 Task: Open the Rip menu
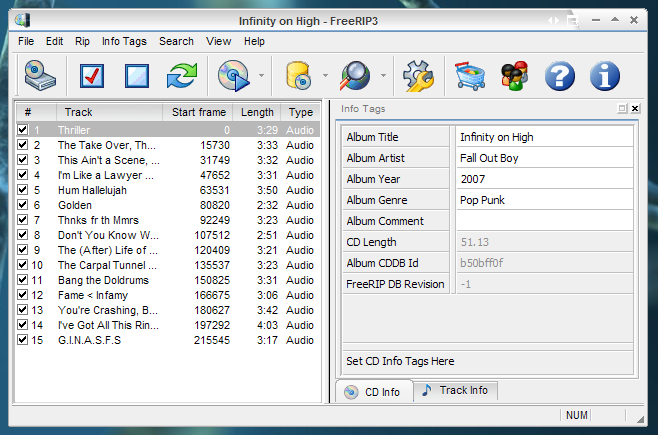(x=82, y=42)
